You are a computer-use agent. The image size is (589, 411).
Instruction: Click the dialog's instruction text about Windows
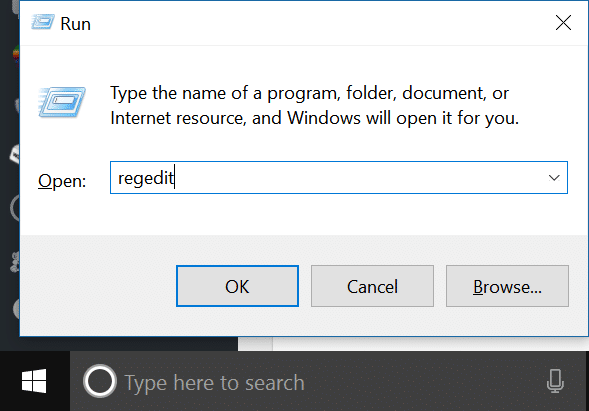314,105
